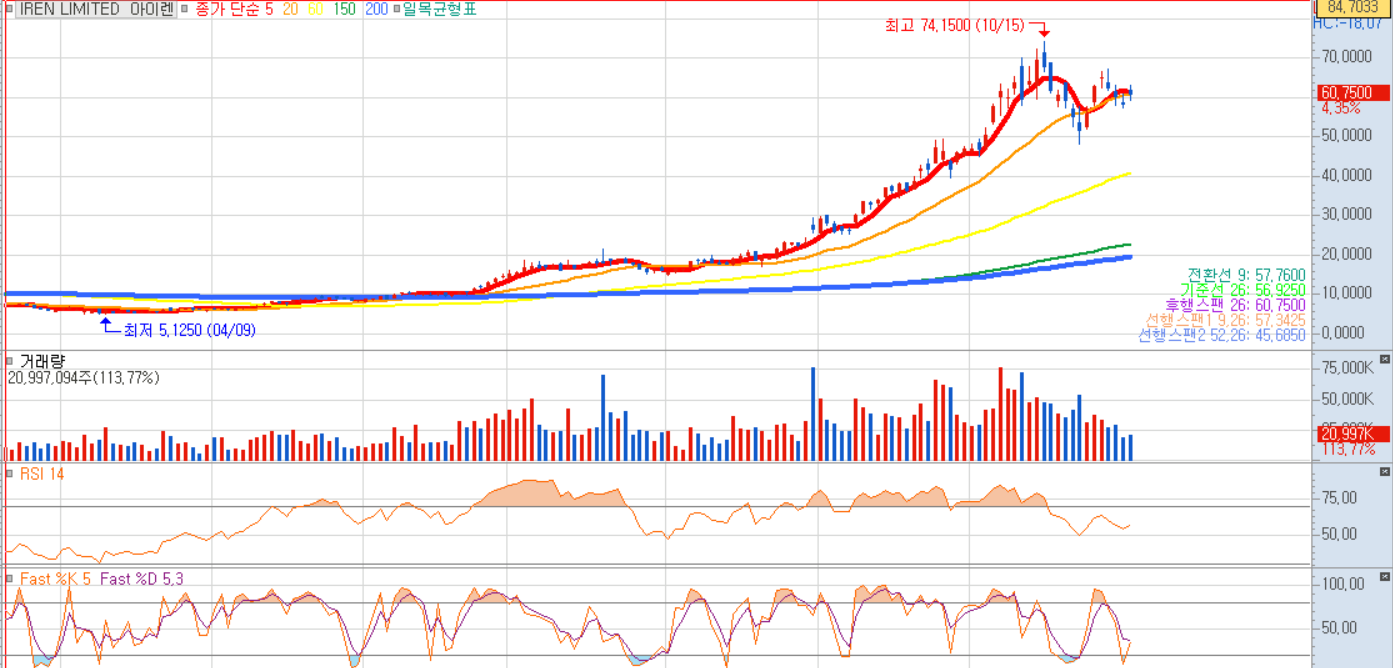Click the 일목균형표 indicator label

(x=440, y=9)
